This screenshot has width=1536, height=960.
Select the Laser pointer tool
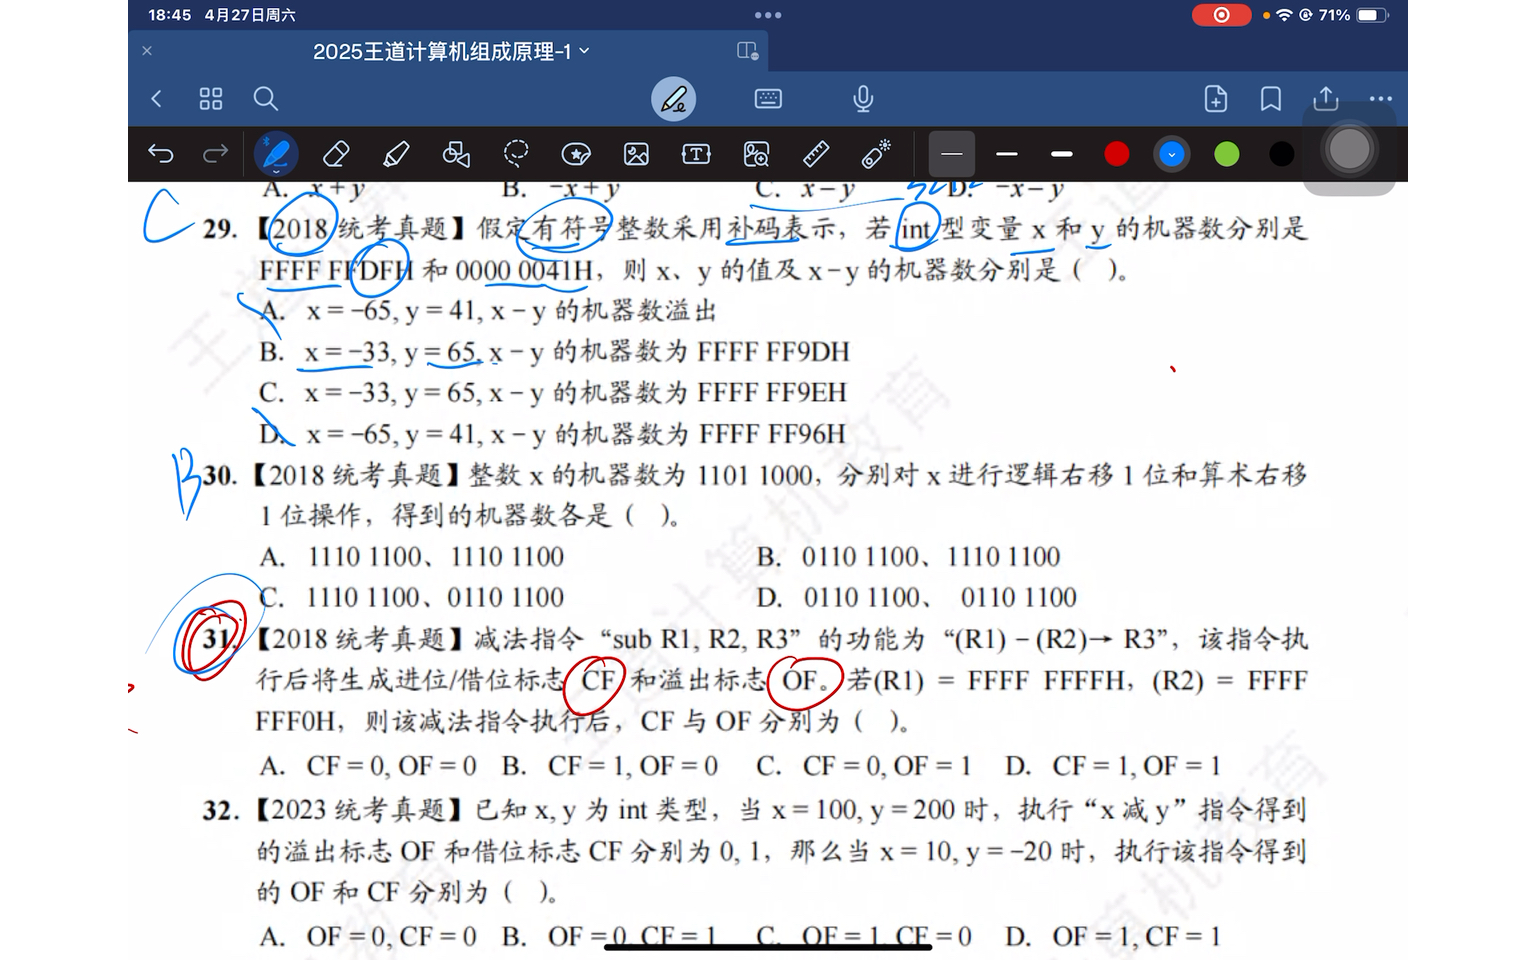(x=876, y=154)
